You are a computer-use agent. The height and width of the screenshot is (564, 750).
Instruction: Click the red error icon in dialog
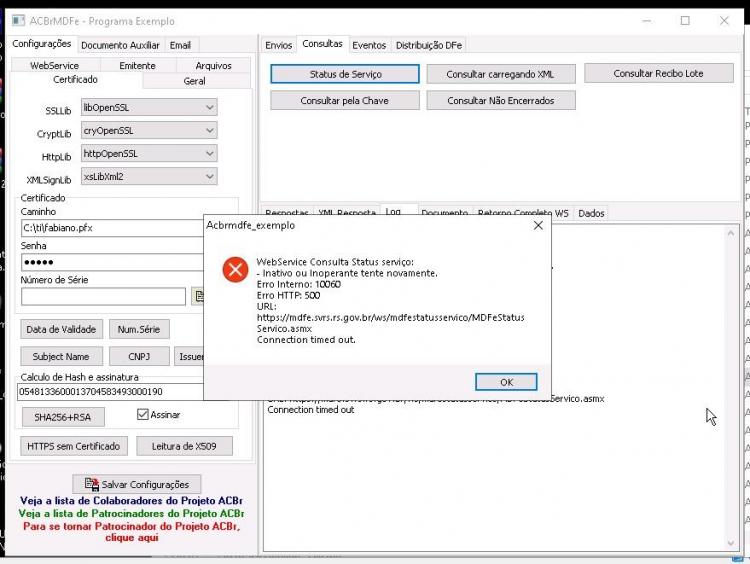[235, 269]
